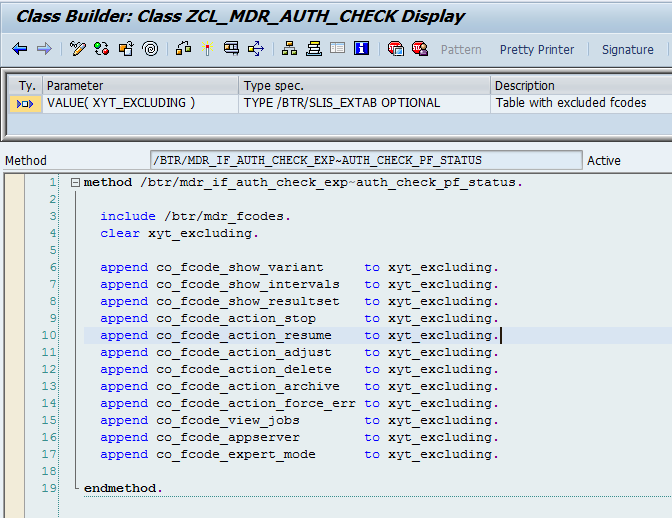Place cursor on 'include /btr/mdr_fcodes' line
Image resolution: width=672 pixels, height=518 pixels.
pos(195,216)
